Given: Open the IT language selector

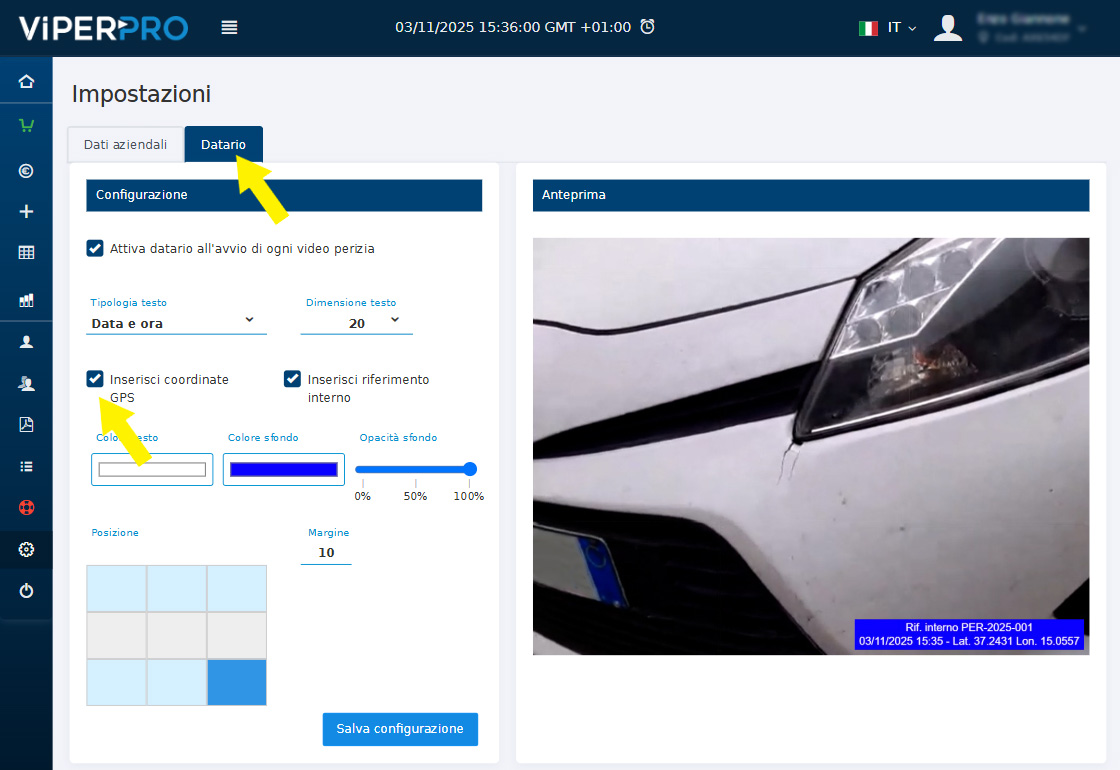Looking at the screenshot, I should (x=887, y=28).
